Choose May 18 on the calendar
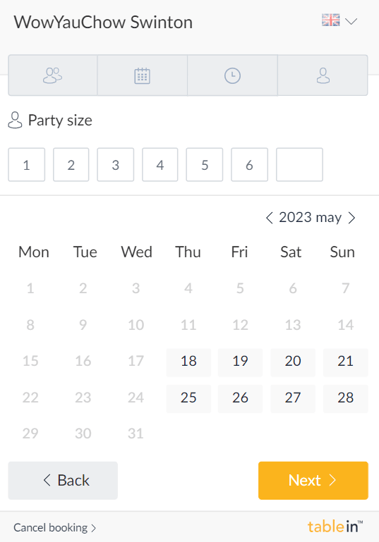Screen dimensions: 379x542 (188, 361)
